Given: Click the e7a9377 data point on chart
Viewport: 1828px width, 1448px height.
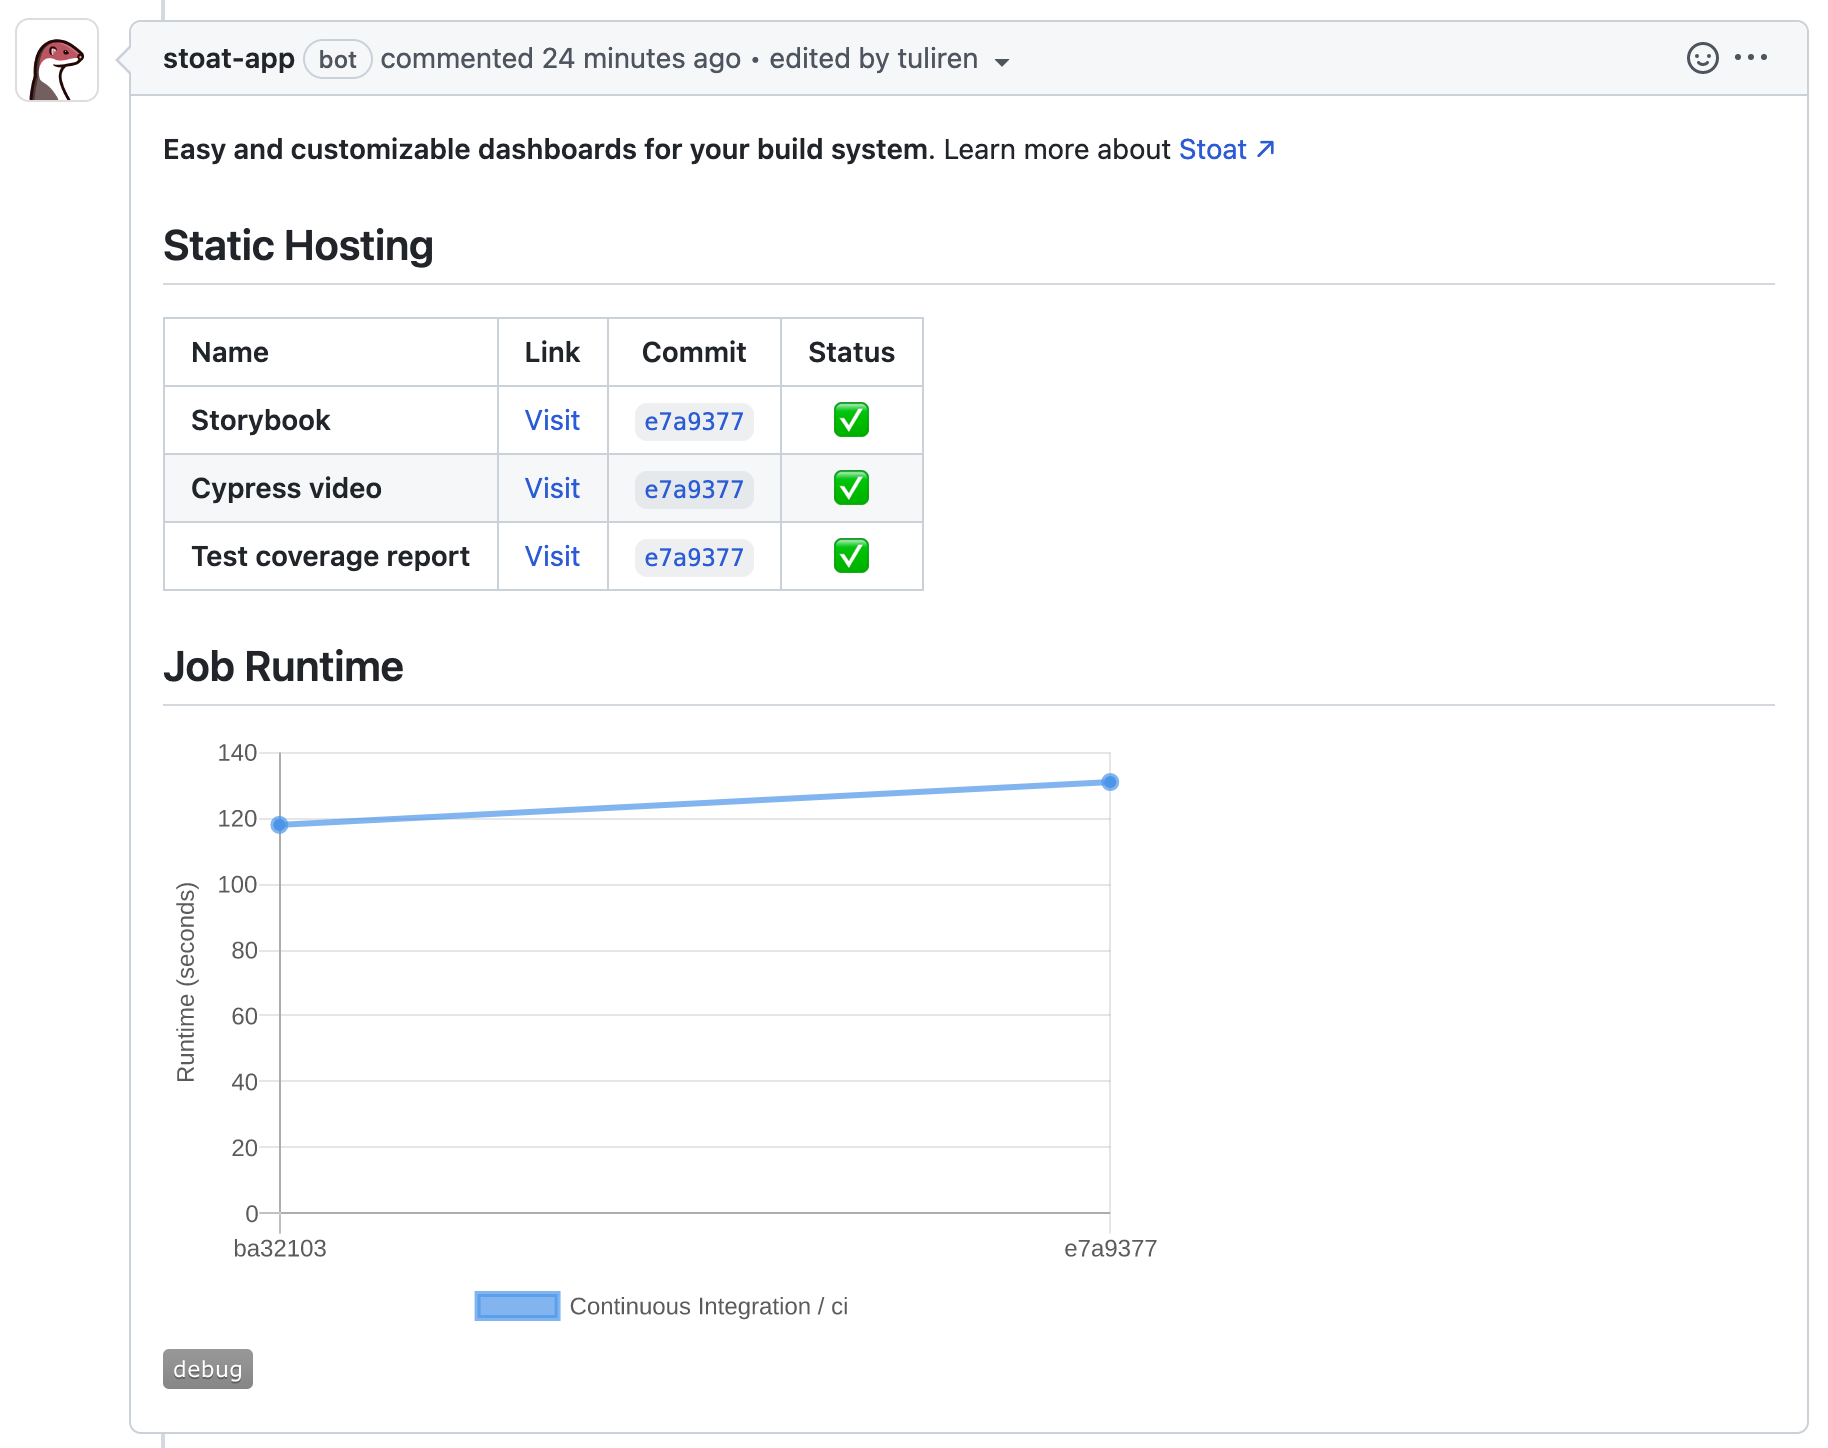Looking at the screenshot, I should (1110, 782).
